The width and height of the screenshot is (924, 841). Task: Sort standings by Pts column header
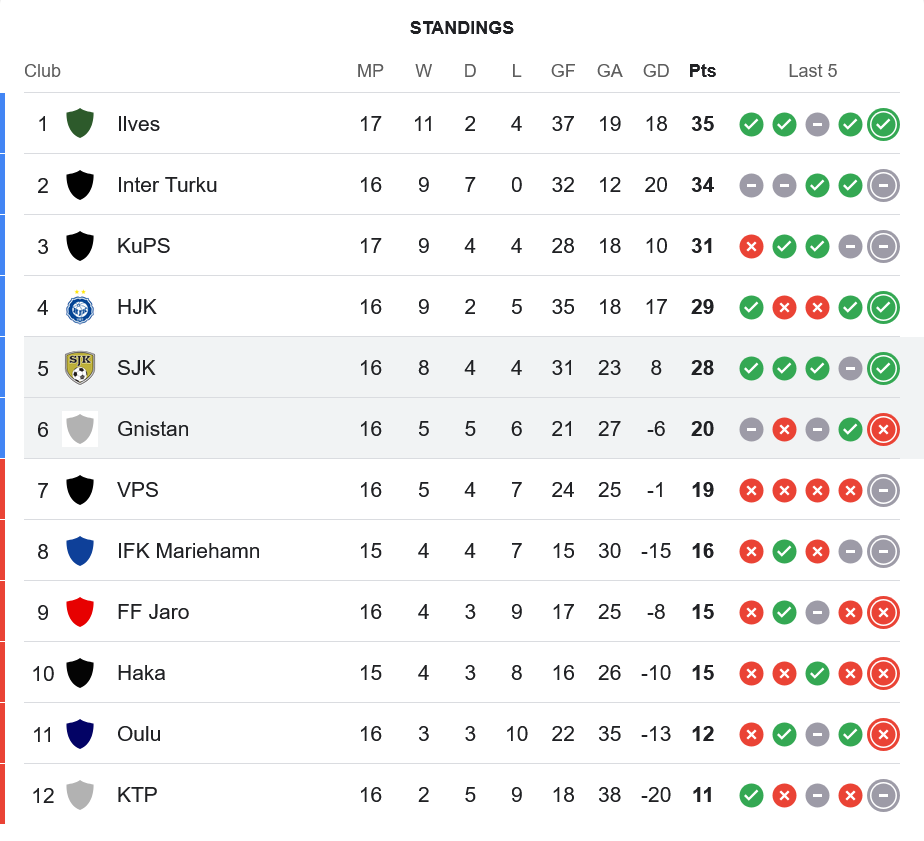[x=702, y=71]
